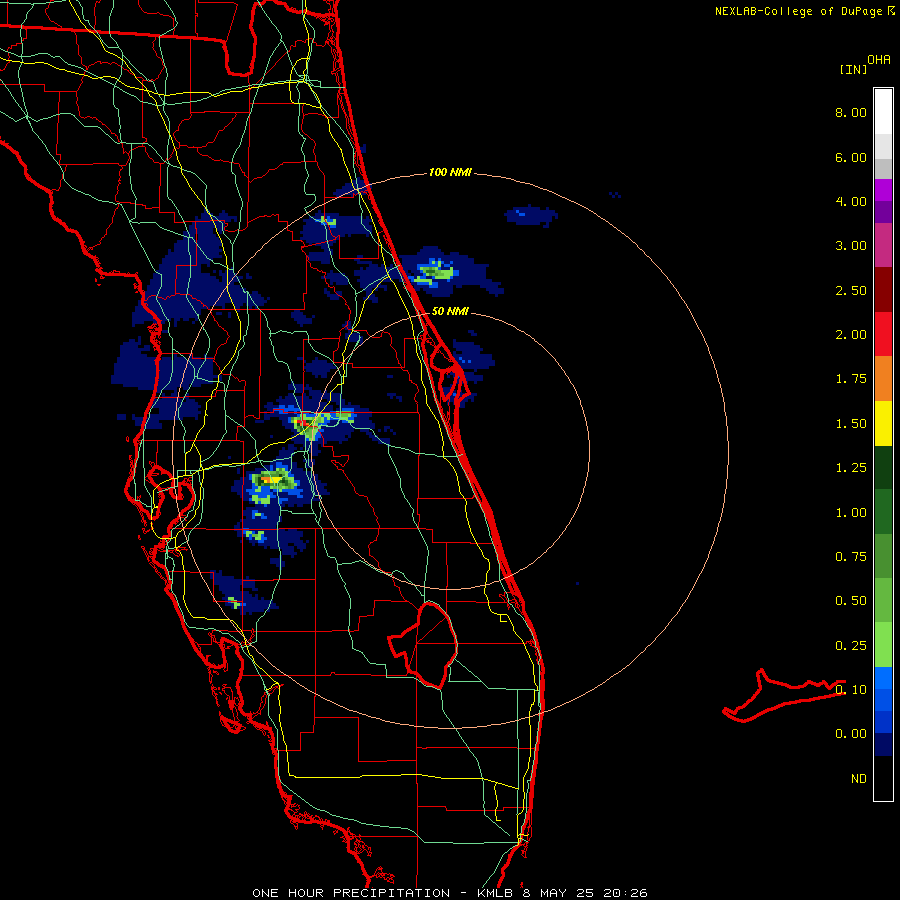Click the 4.00 legend value
This screenshot has height=900, width=900.
pos(851,201)
